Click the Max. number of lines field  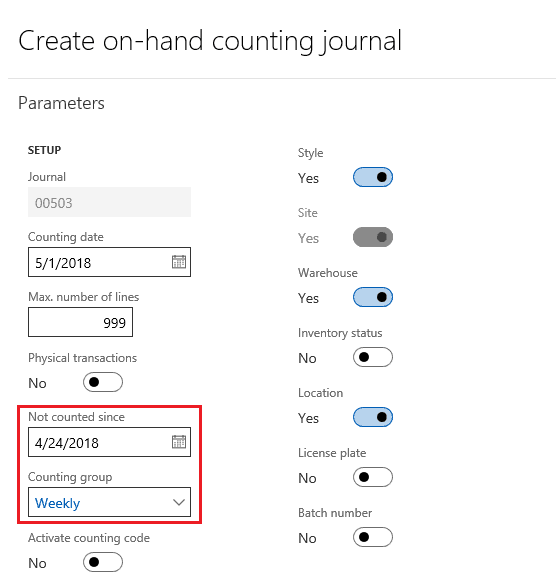pyautogui.click(x=80, y=322)
